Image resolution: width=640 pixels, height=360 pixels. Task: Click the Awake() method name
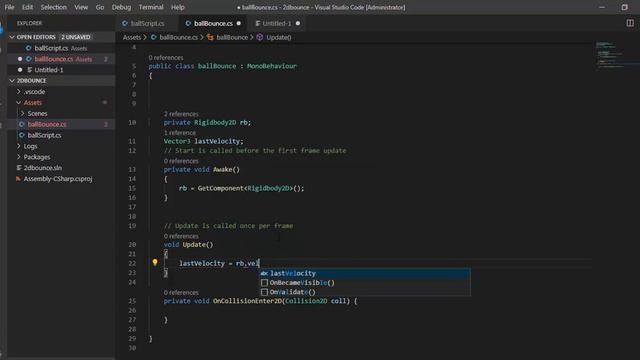[x=227, y=169]
